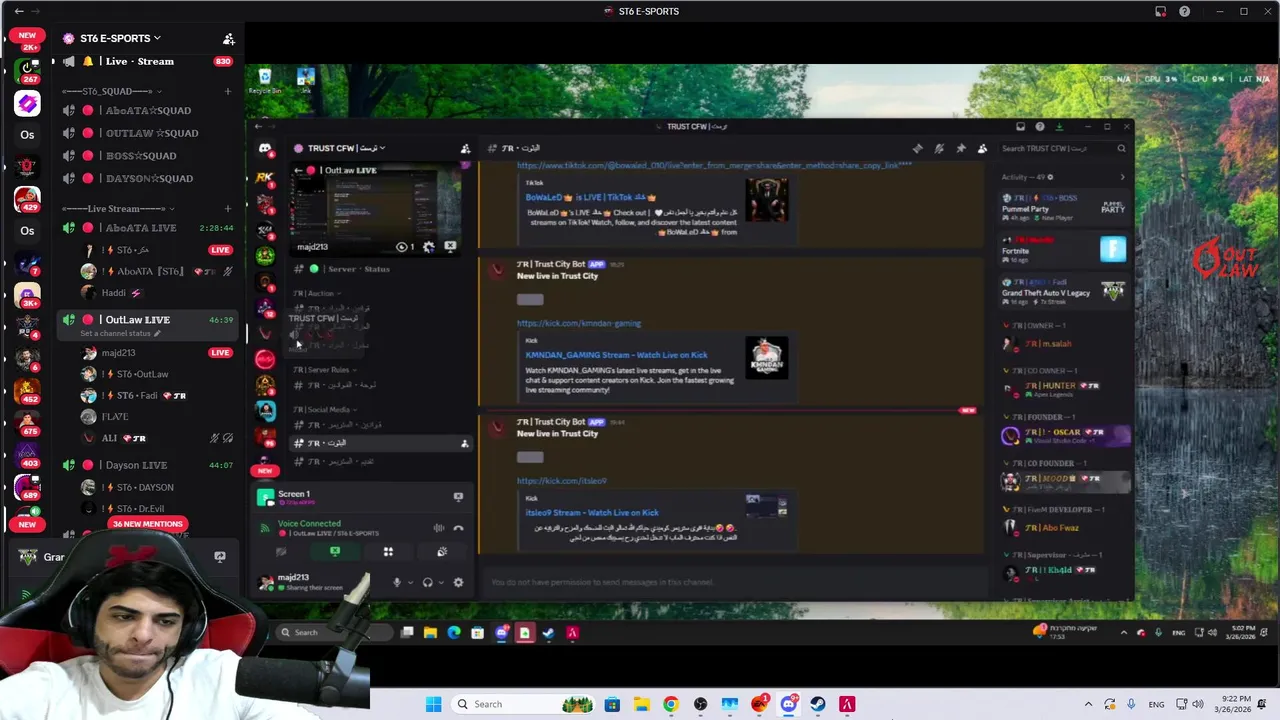
Task: Toggle screen share button in streamed voice panel
Action: (x=335, y=552)
